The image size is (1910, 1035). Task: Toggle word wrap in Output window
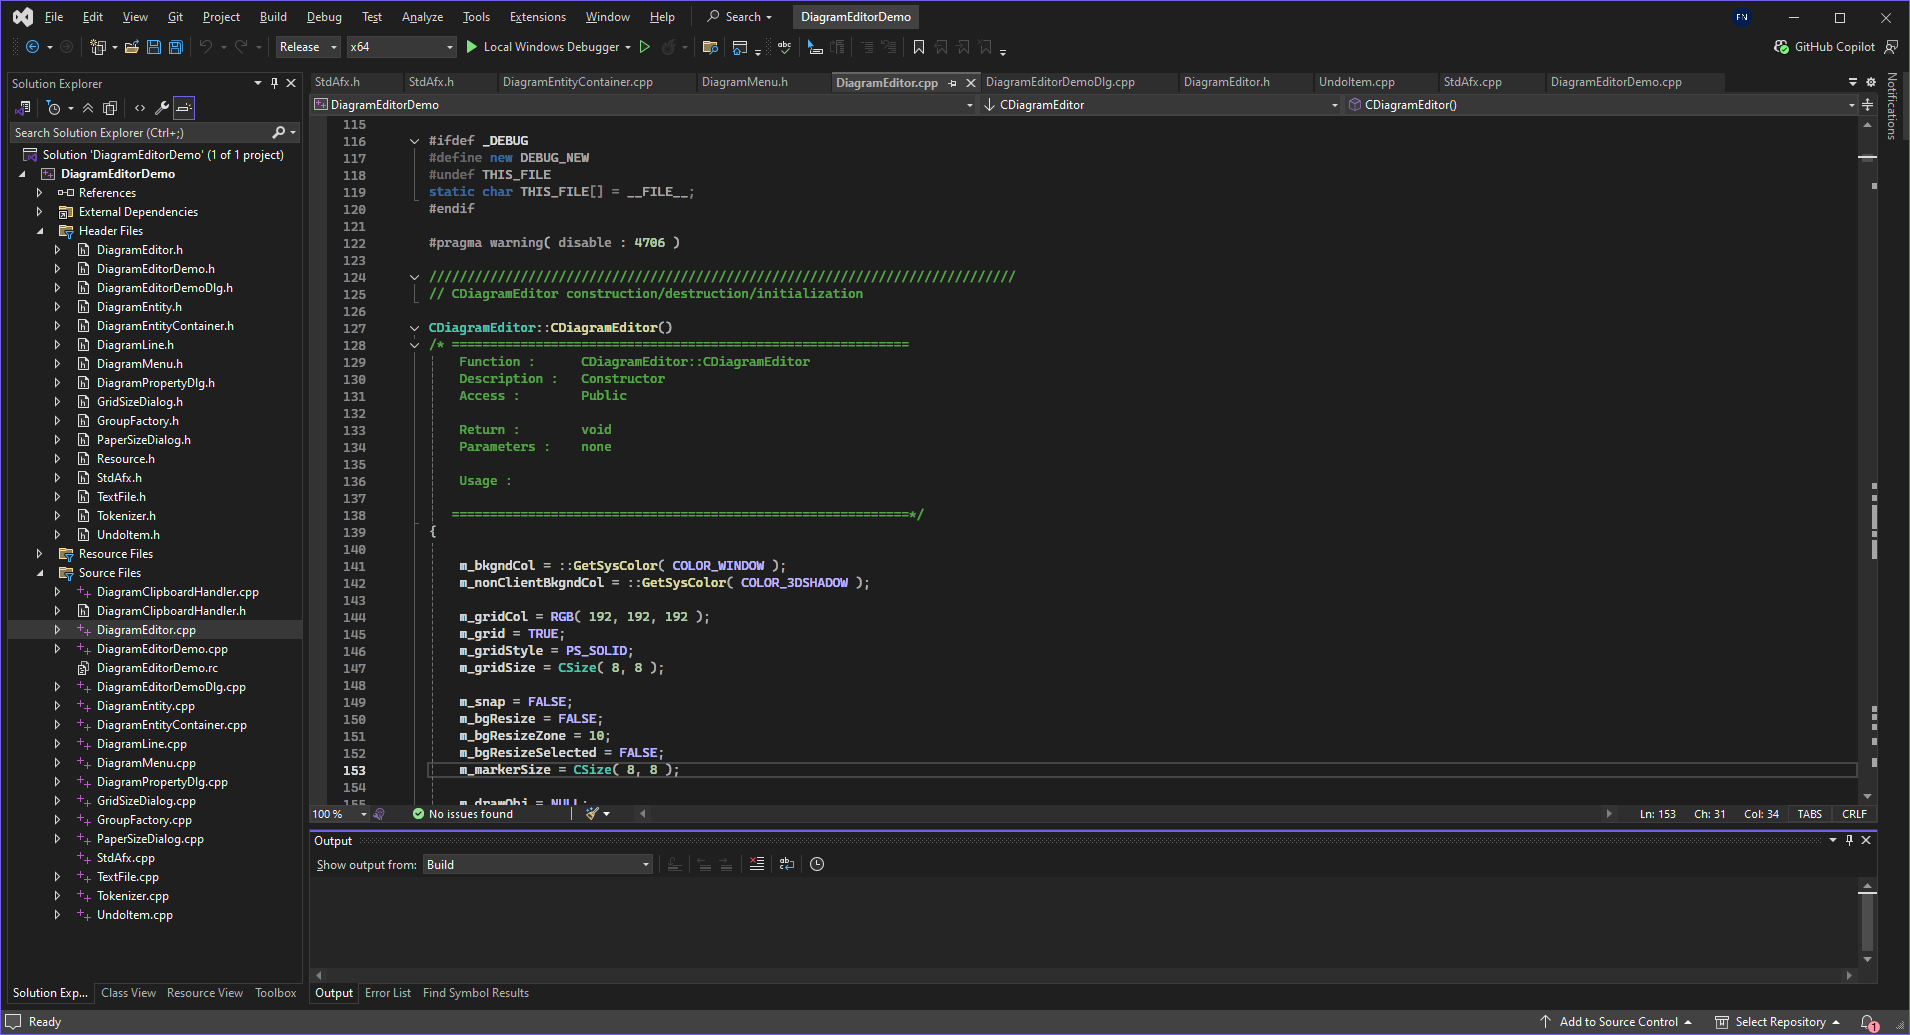tap(787, 864)
